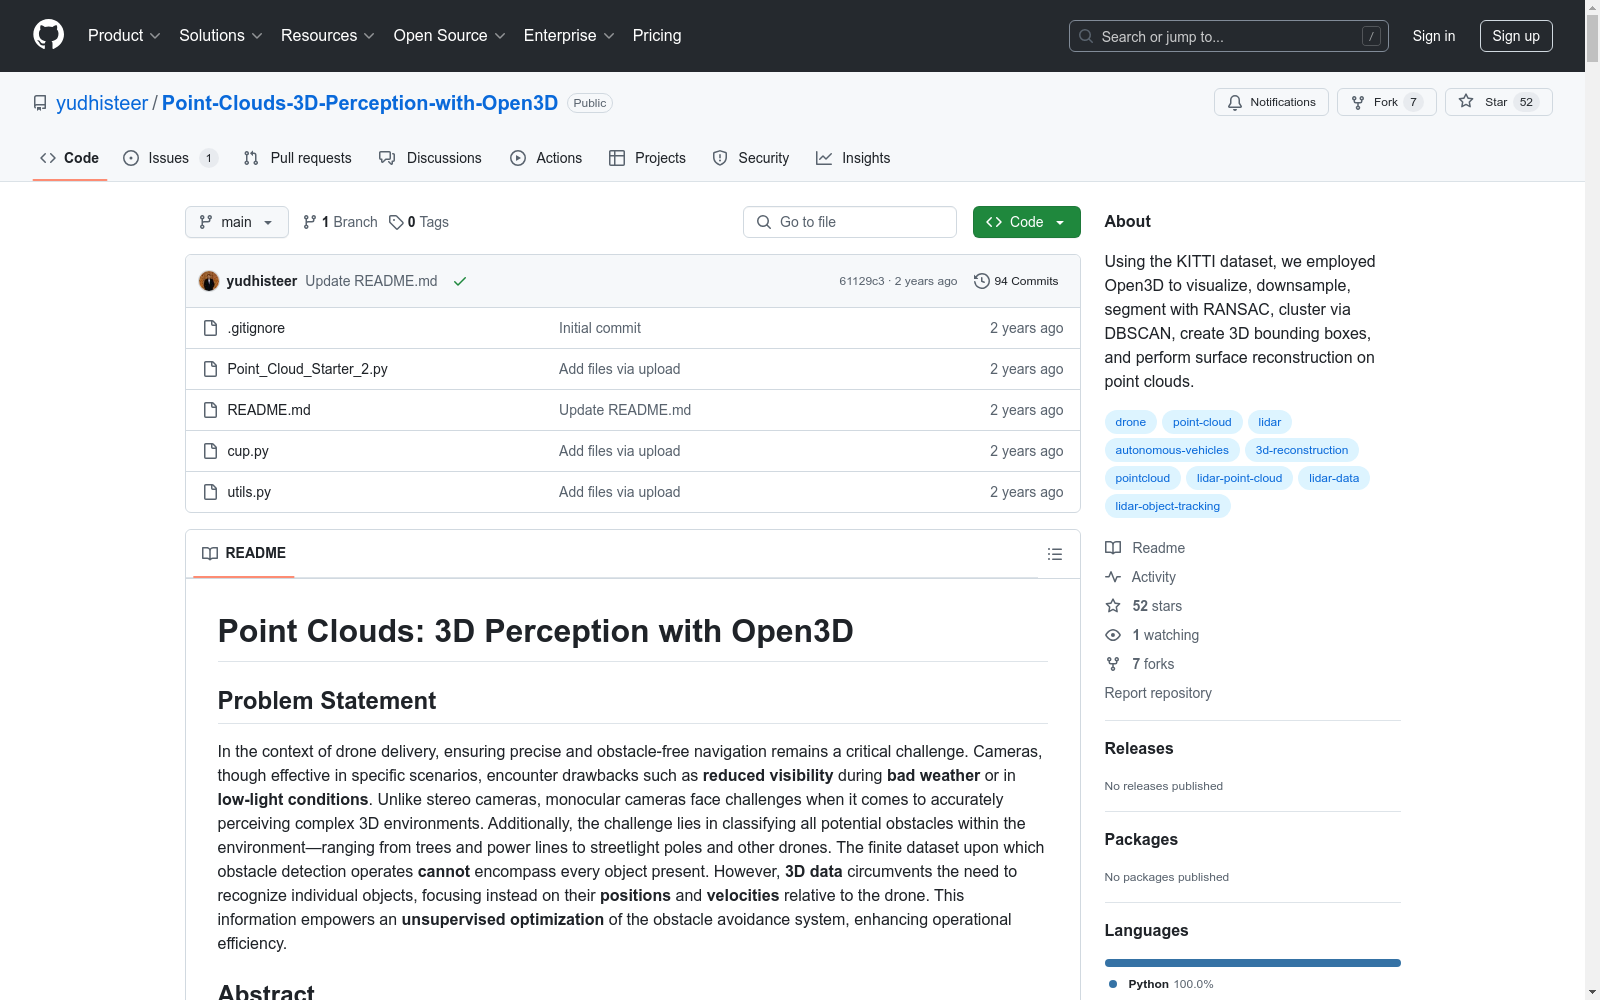
Task: Click the file icon next to README.md
Action: coord(210,410)
